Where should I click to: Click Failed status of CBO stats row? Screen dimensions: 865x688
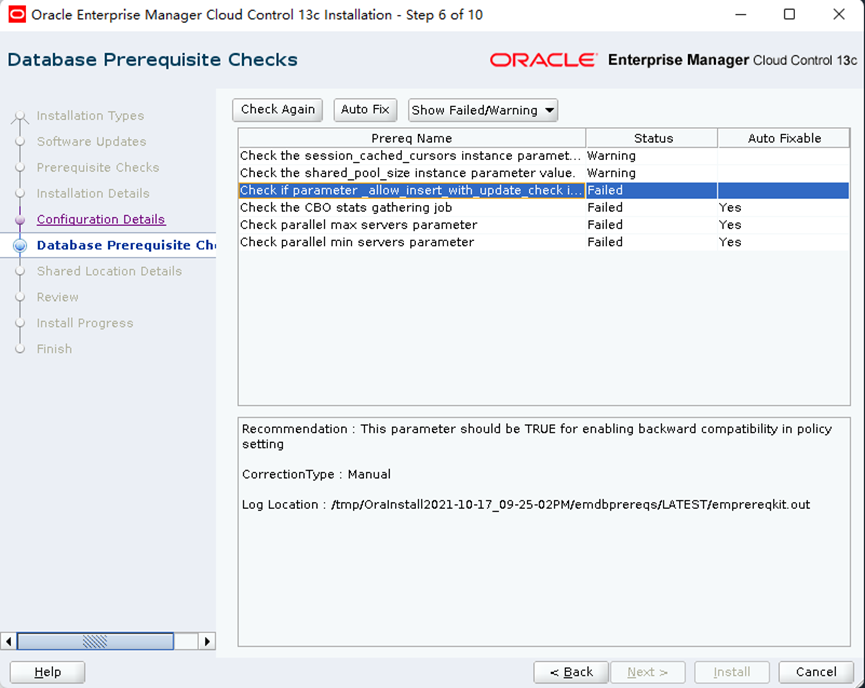click(605, 207)
